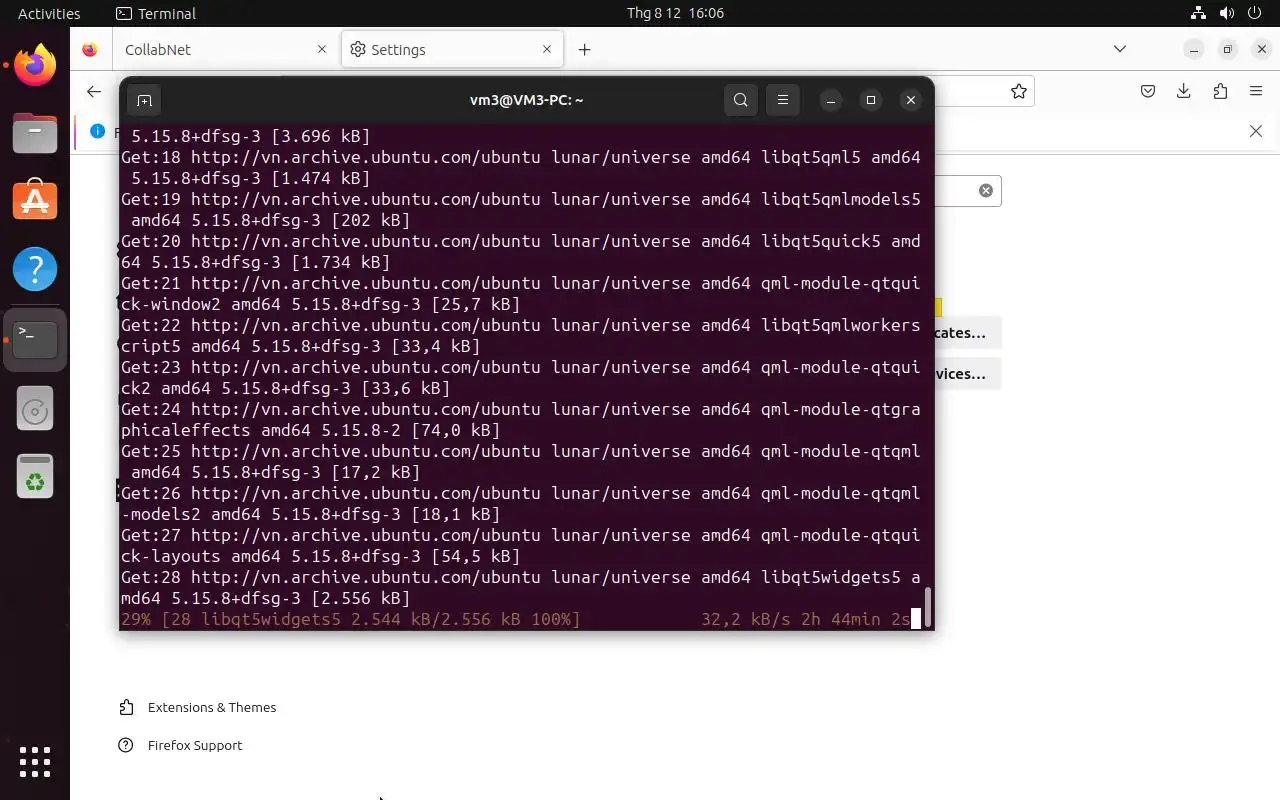This screenshot has height=800, width=1280.
Task: Open the Firefox downloads panel
Action: tap(1184, 91)
